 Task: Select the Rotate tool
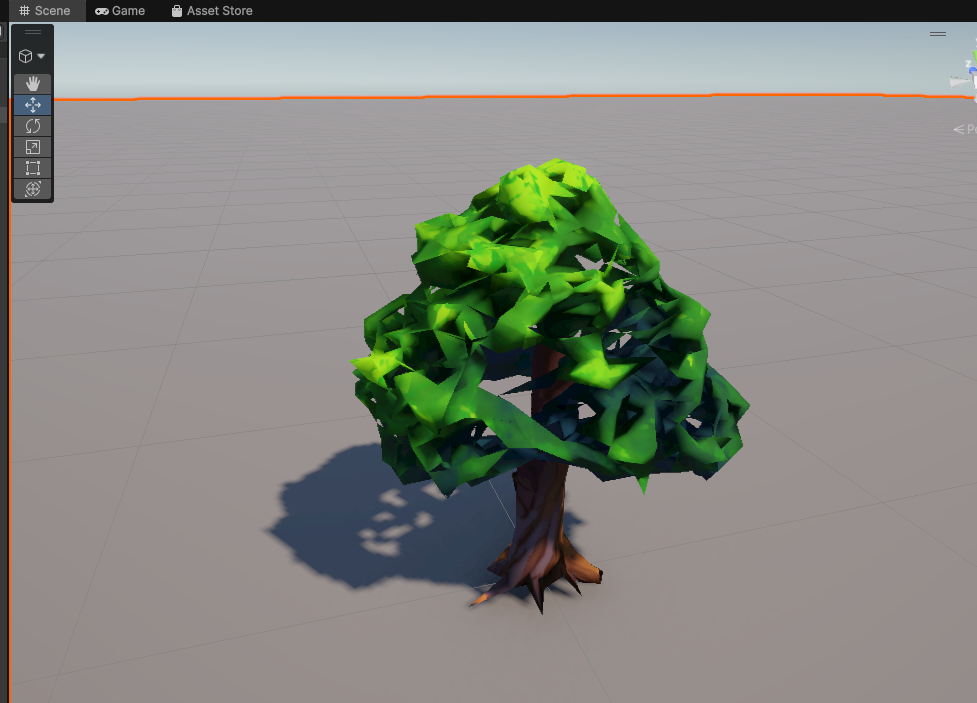tap(32, 126)
